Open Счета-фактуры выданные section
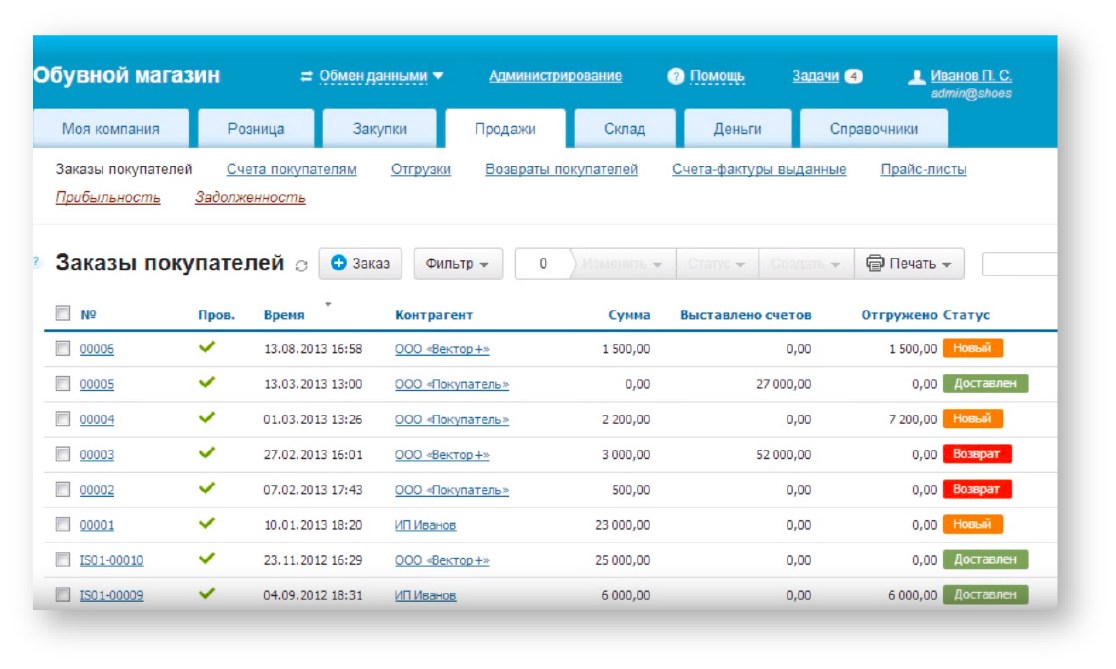The width and height of the screenshot is (1116, 669). tap(759, 169)
